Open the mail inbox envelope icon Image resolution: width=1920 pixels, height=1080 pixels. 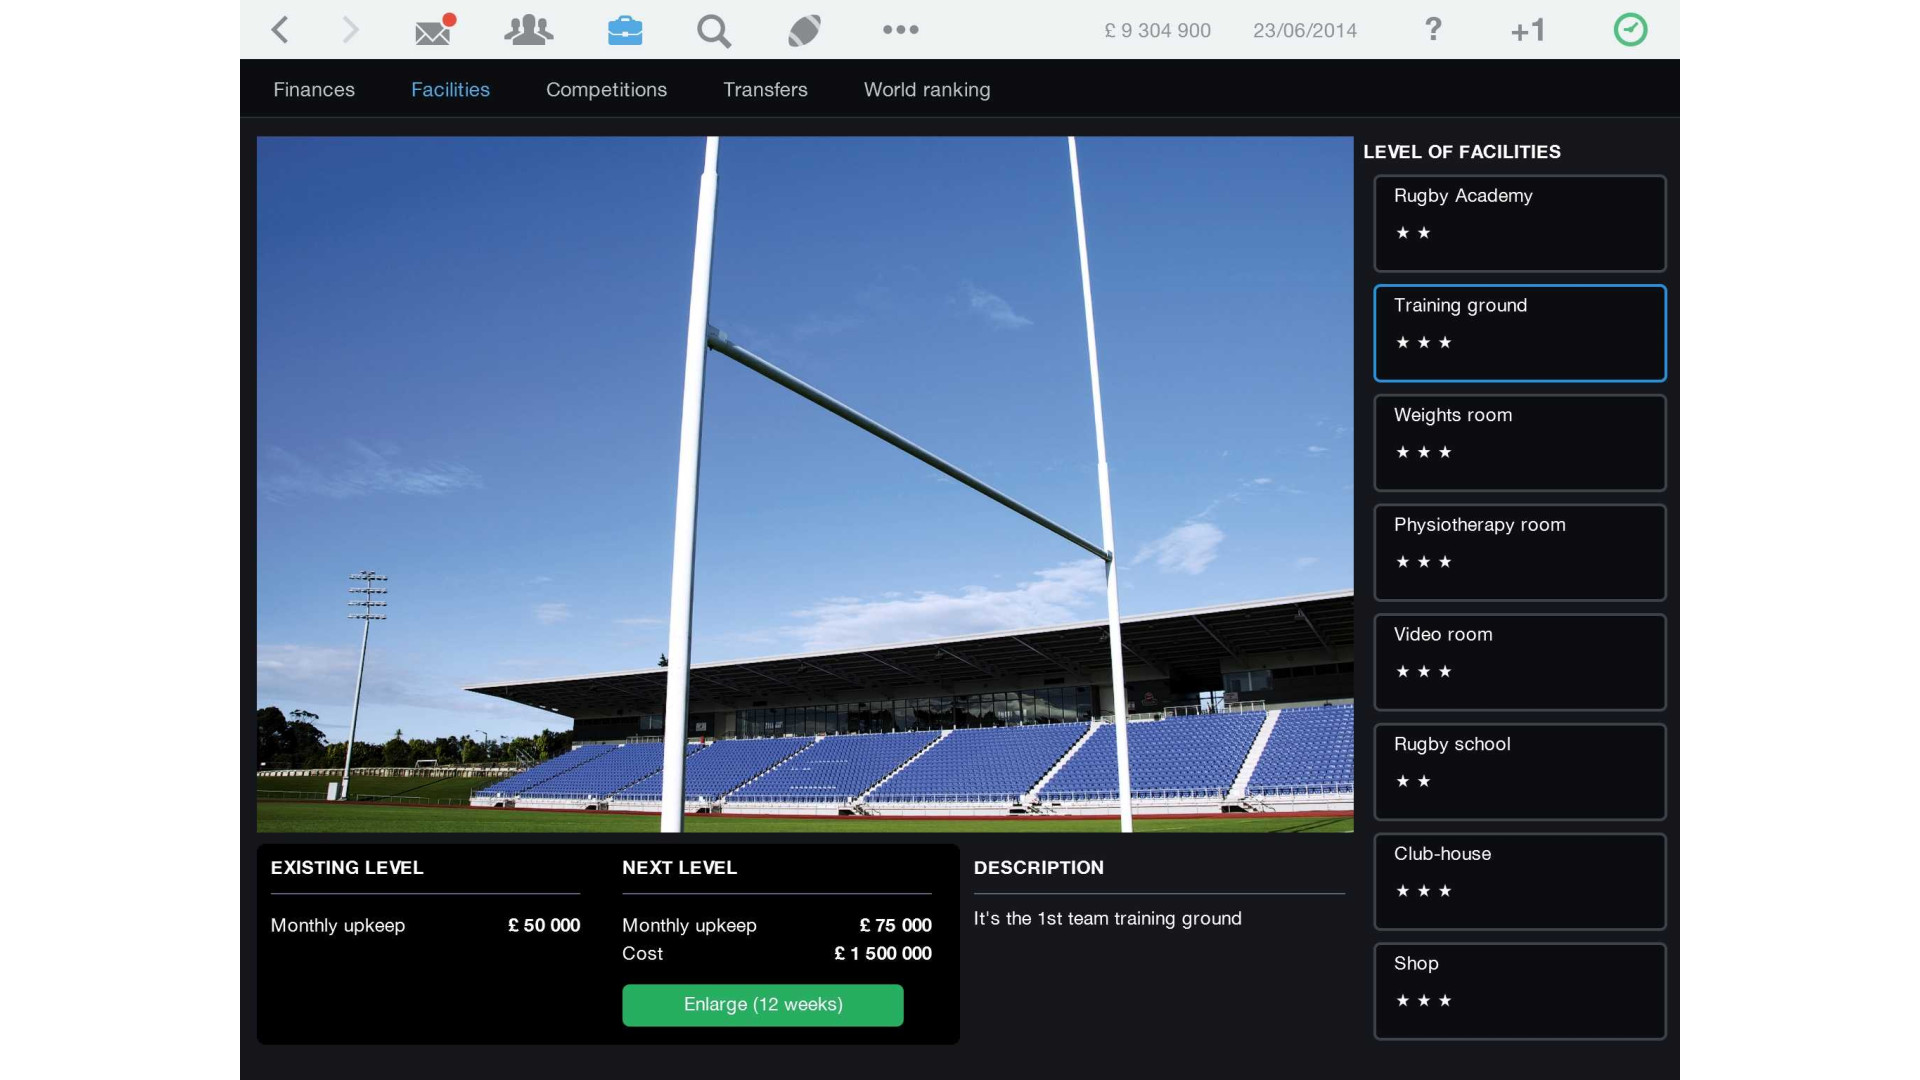coord(434,30)
